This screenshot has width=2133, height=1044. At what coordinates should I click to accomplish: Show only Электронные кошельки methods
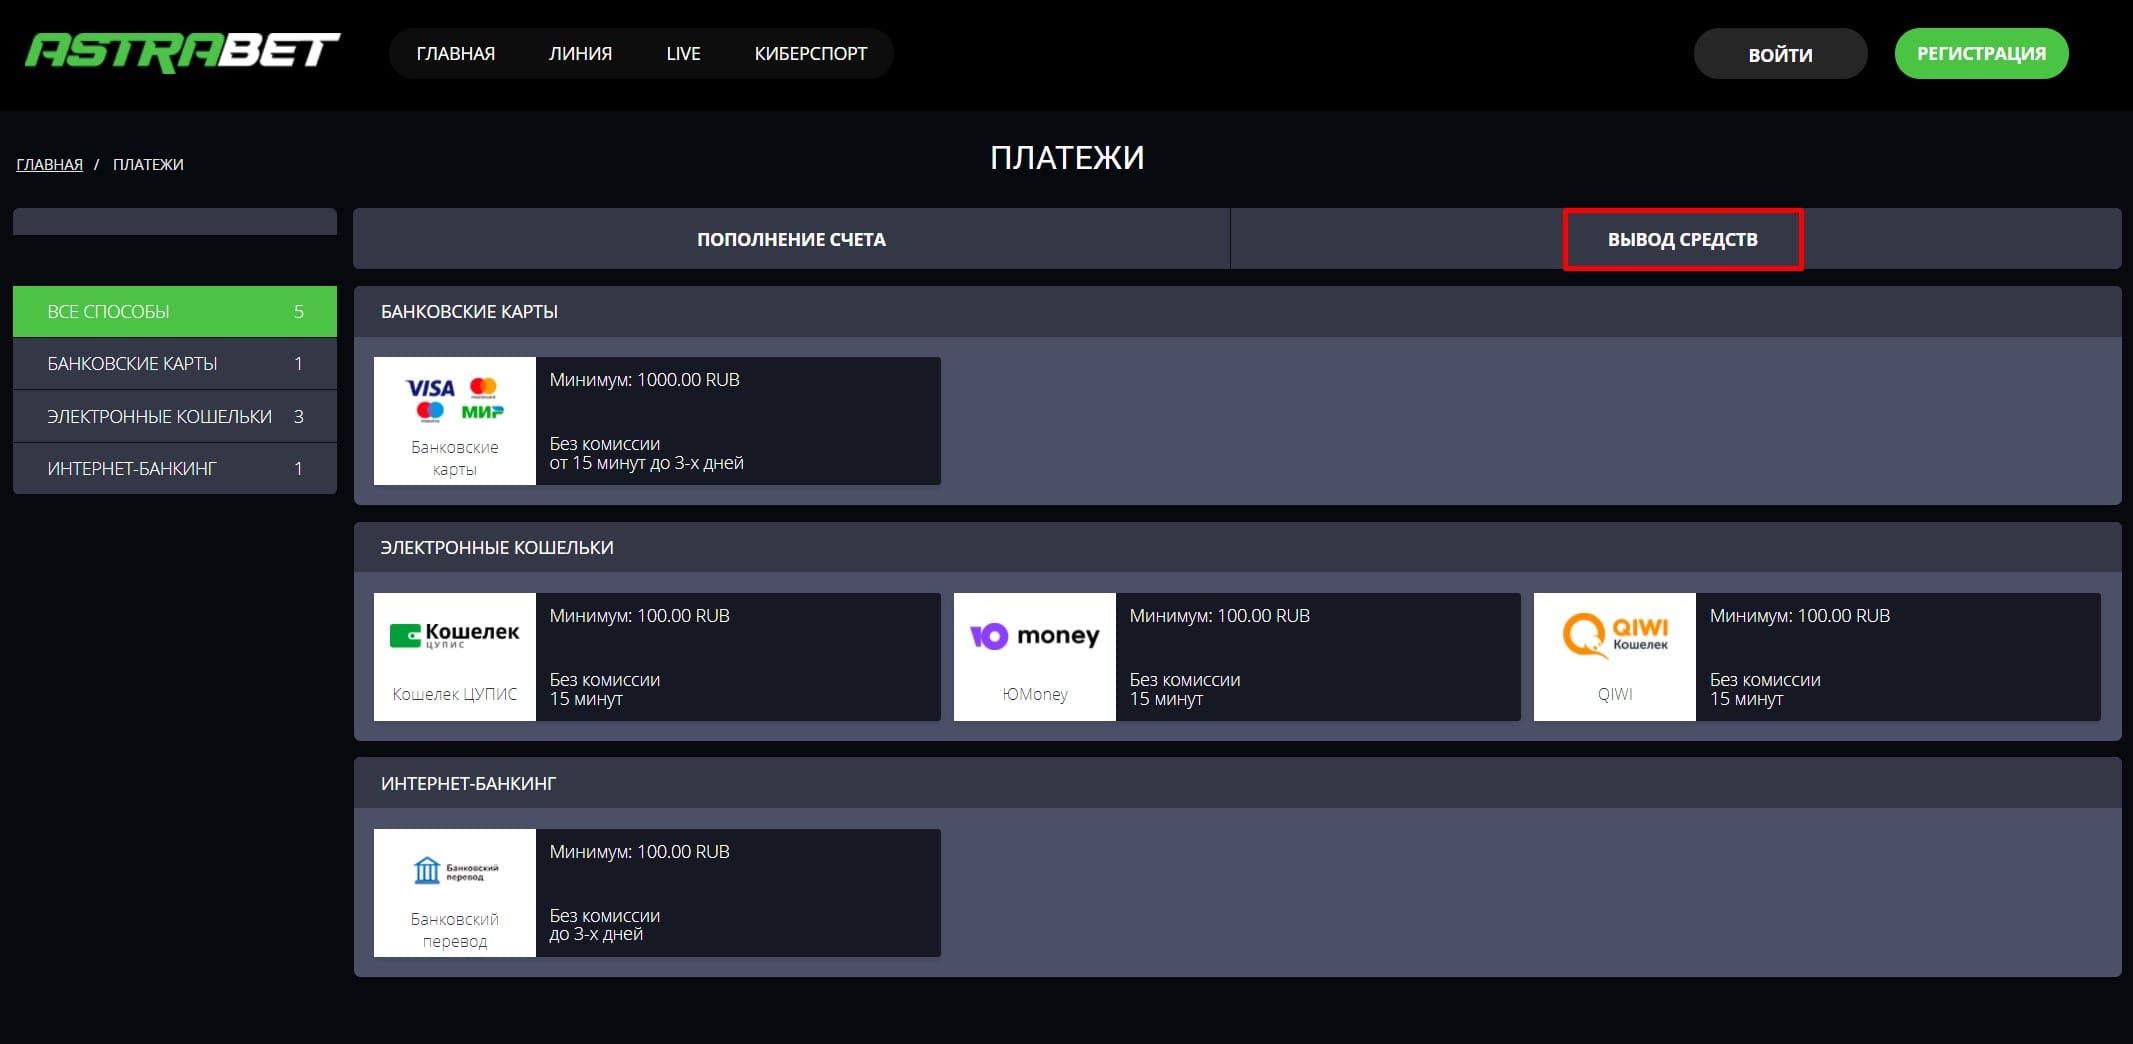(x=175, y=417)
